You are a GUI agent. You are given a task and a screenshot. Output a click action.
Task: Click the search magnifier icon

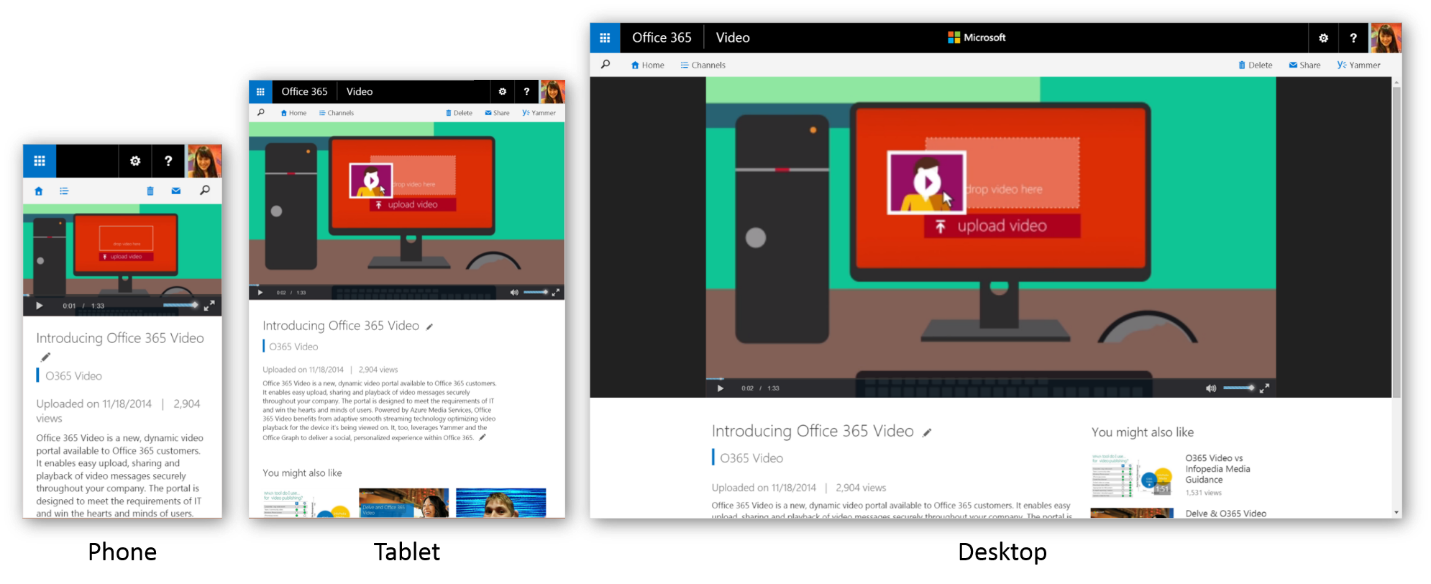click(x=606, y=64)
